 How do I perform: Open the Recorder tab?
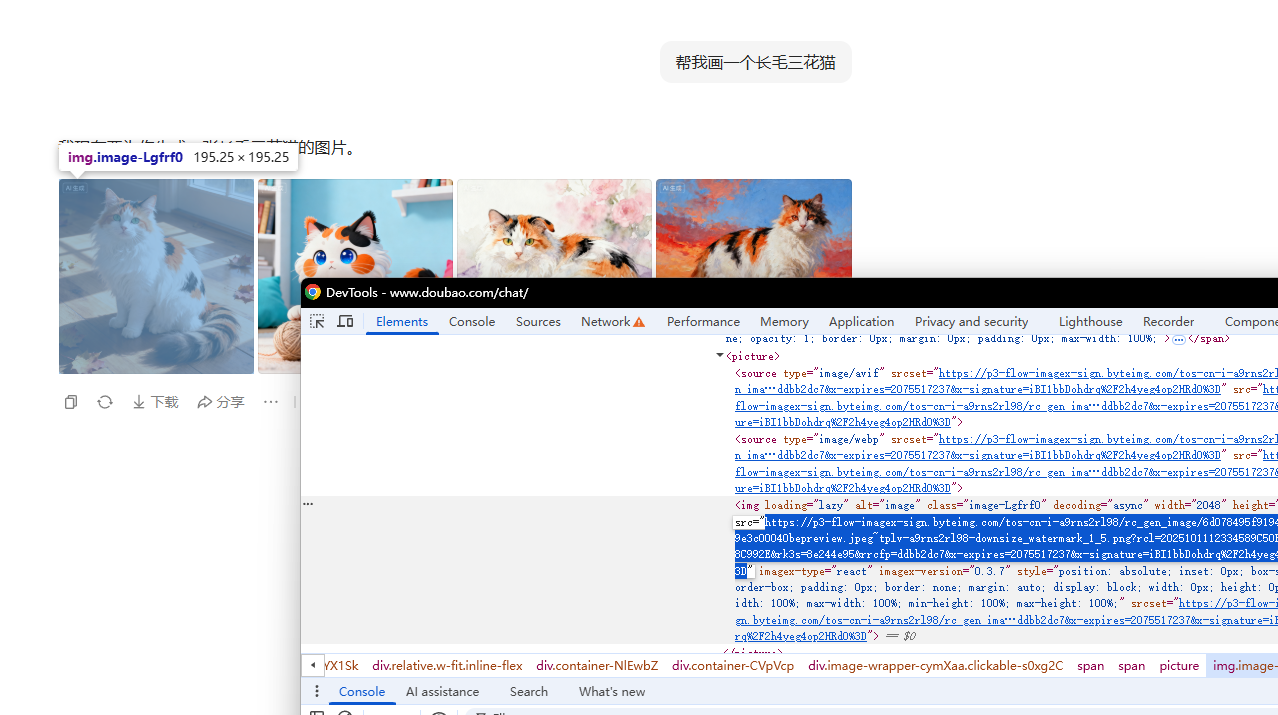click(x=1168, y=321)
